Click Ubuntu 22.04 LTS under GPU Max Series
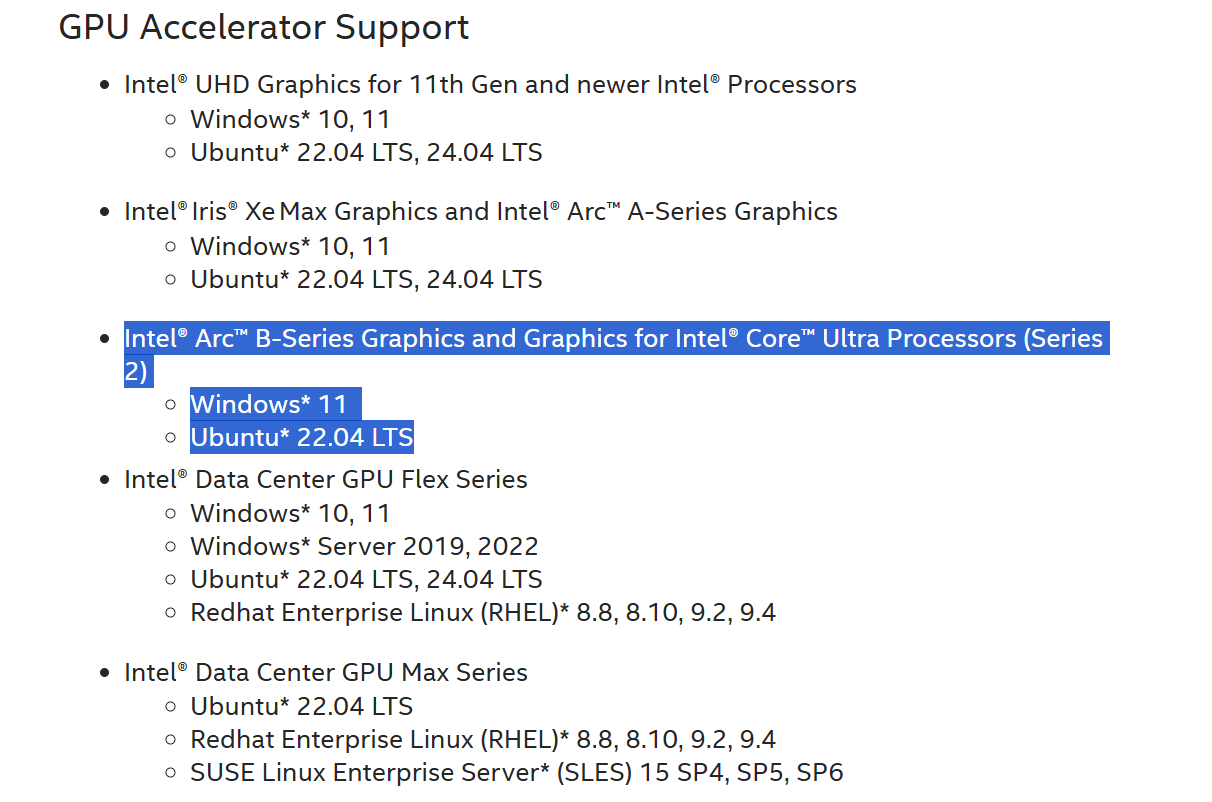 [x=301, y=706]
